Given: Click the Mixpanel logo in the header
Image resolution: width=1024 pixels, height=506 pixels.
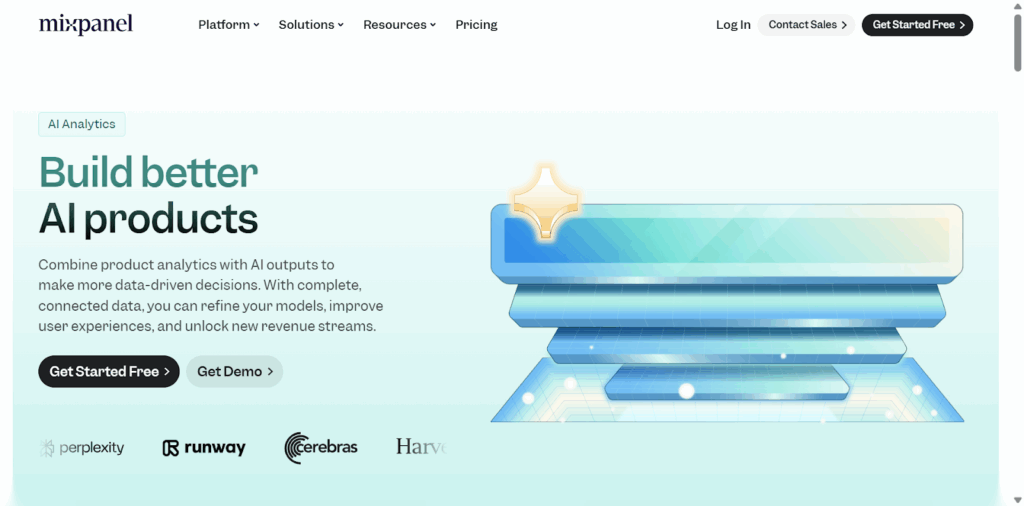Looking at the screenshot, I should pyautogui.click(x=85, y=24).
